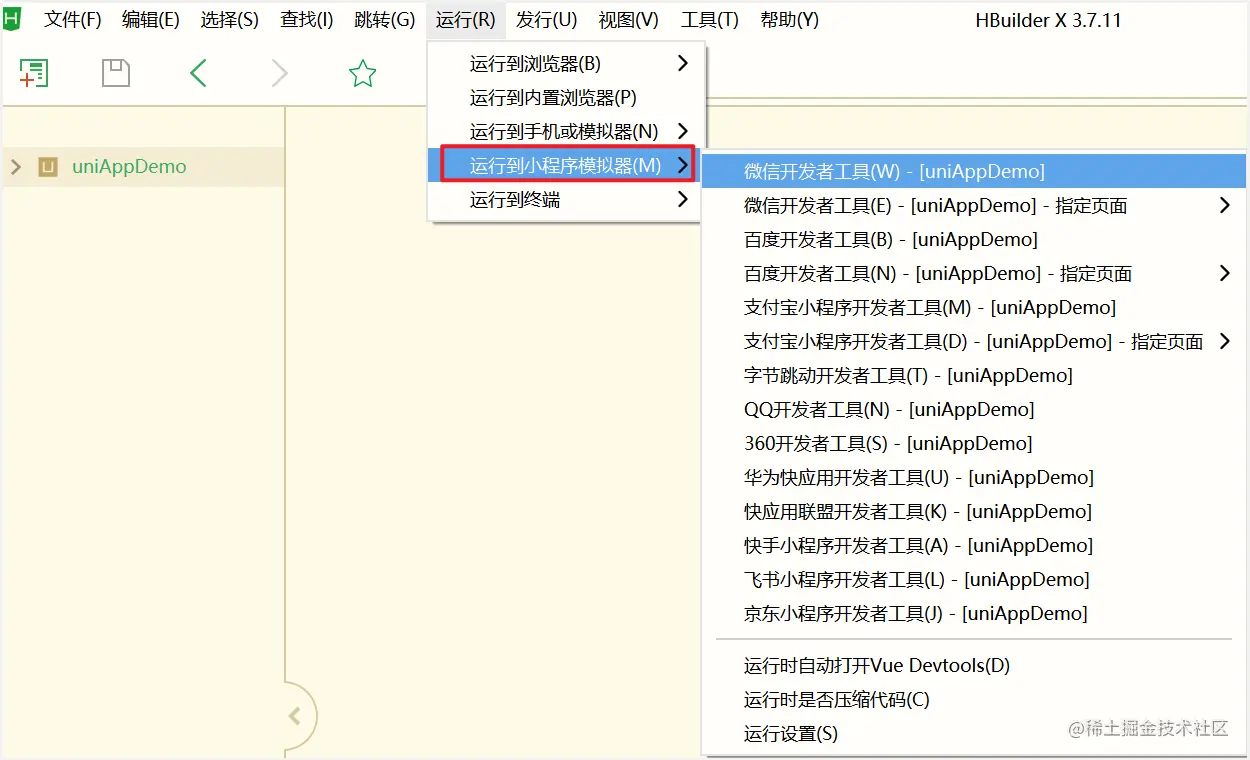
Task: Expand the 运行到浏览器(B) submenu arrow
Action: pos(683,64)
